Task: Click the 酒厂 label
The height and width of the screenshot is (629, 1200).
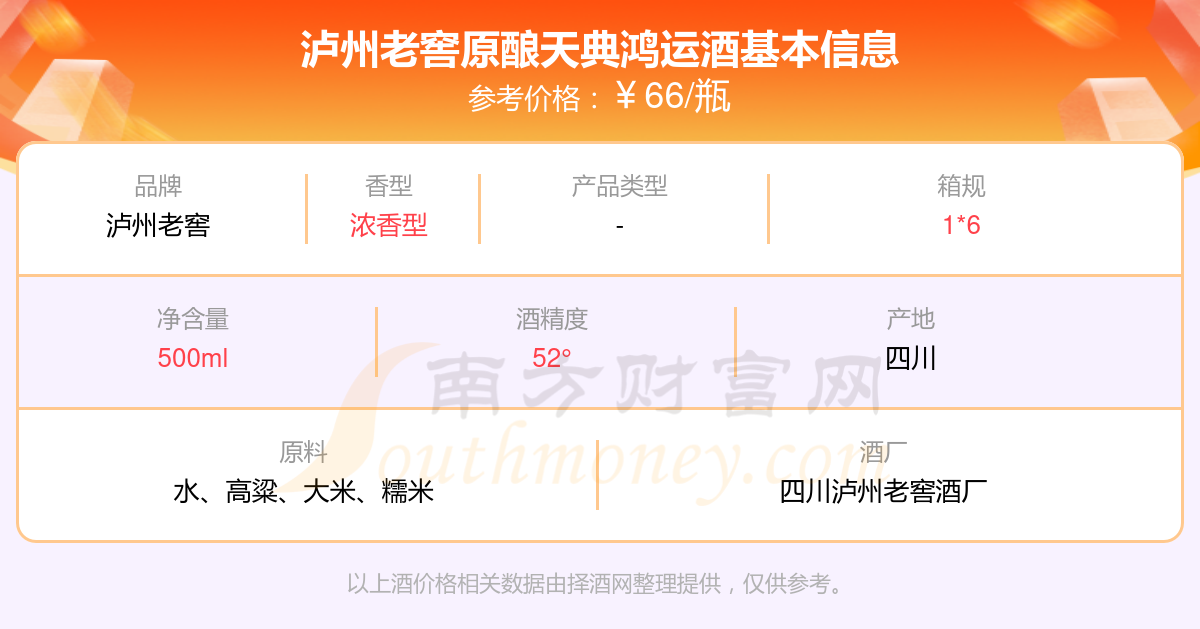Action: click(884, 453)
